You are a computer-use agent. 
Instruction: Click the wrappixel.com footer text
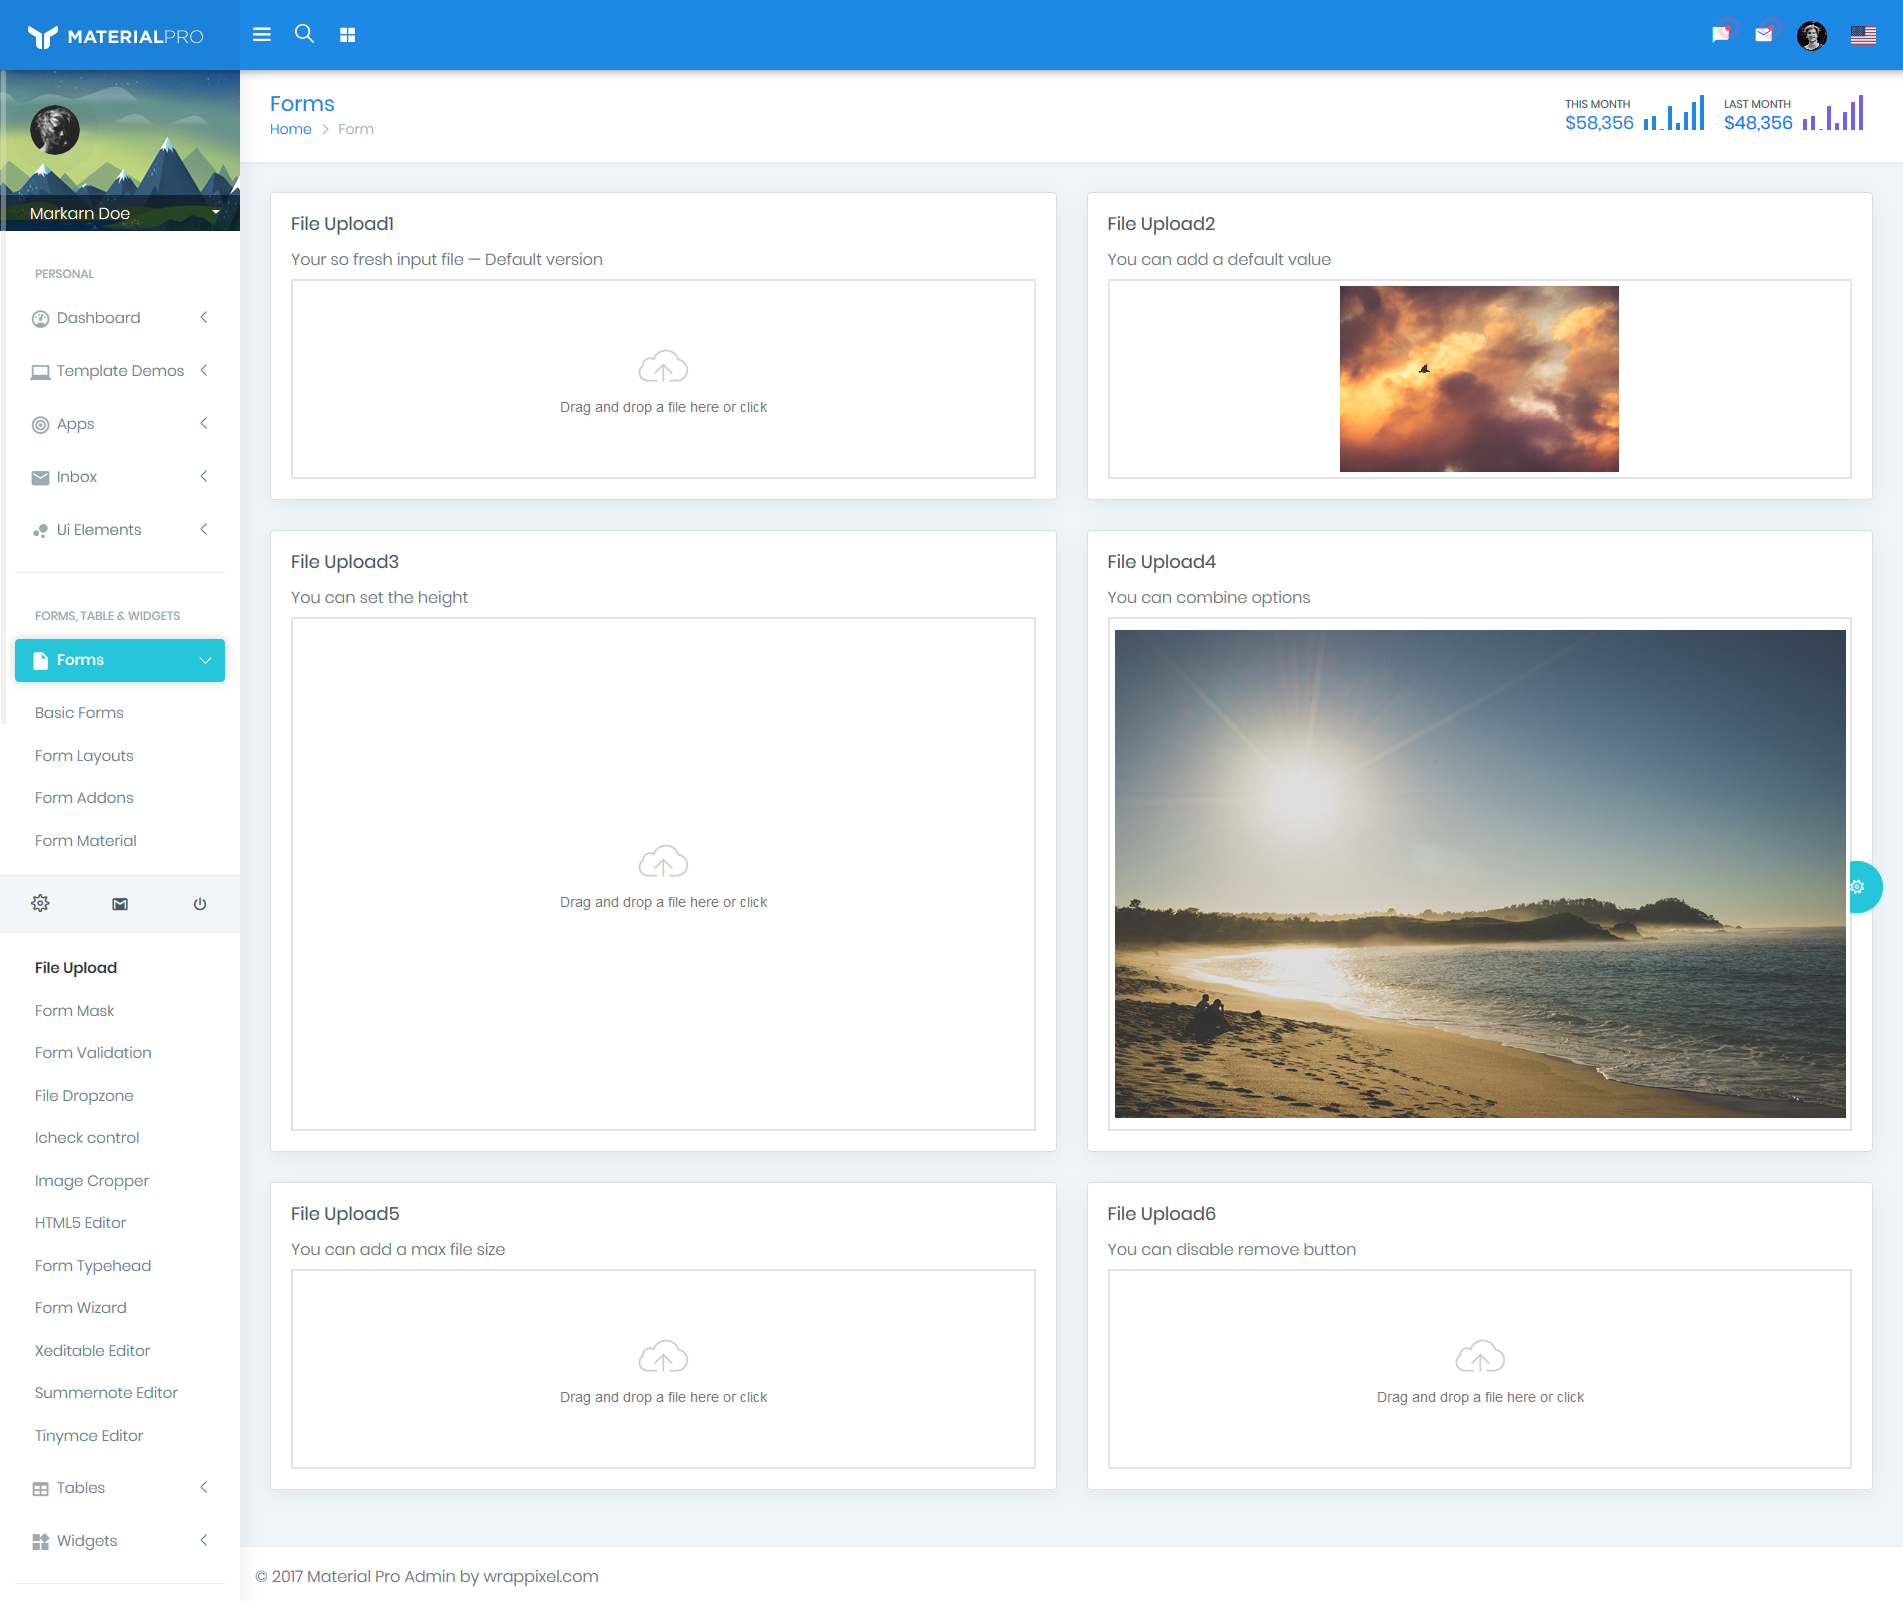click(540, 1576)
